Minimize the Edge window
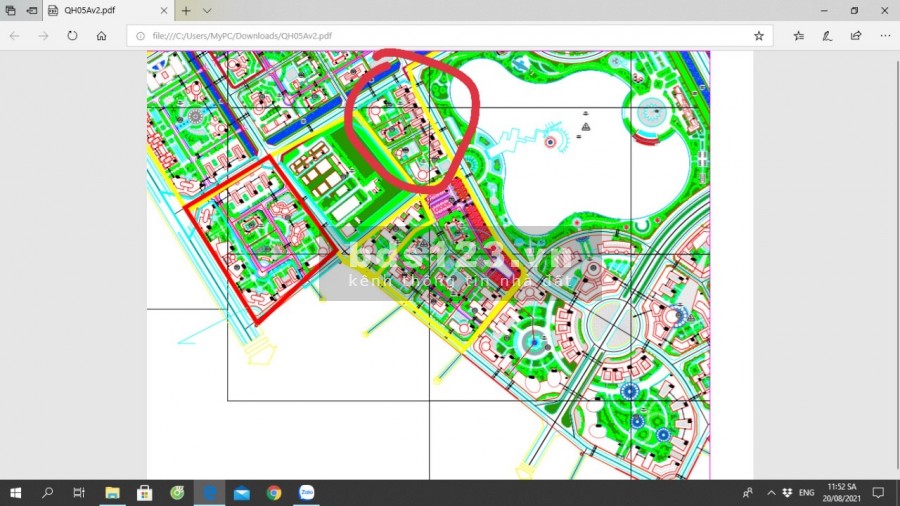Viewport: 900px width, 506px height. pyautogui.click(x=824, y=10)
